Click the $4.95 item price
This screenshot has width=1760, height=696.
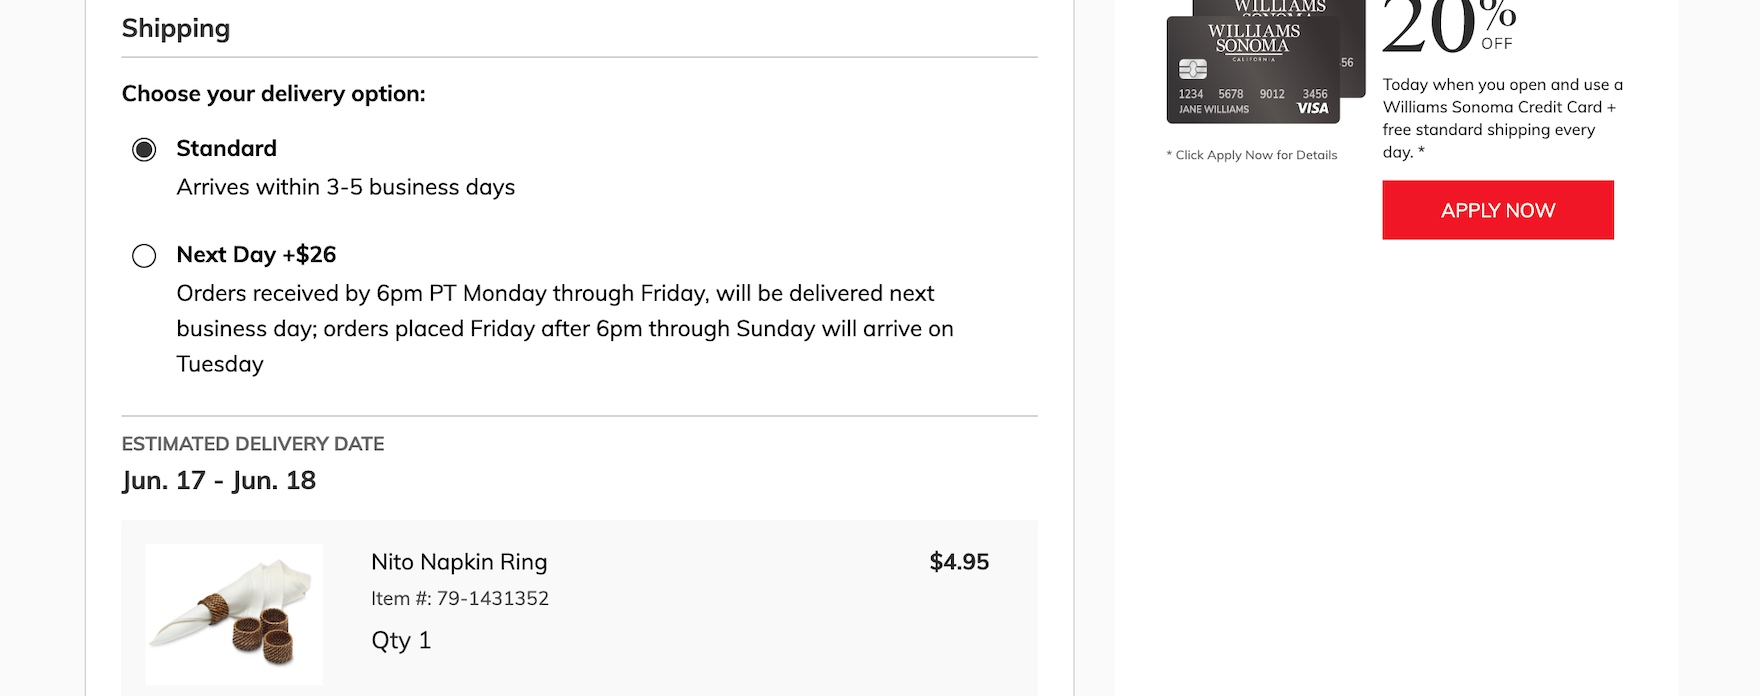pos(959,562)
